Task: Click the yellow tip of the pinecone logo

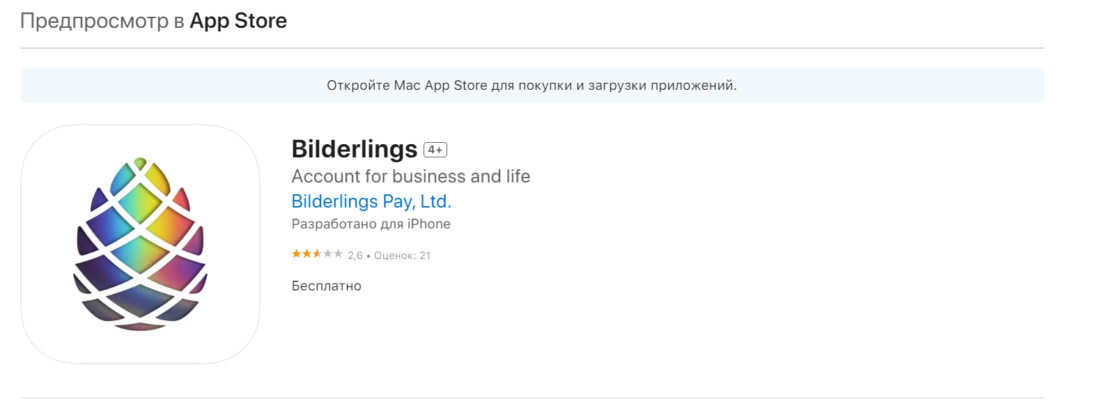Action: pyautogui.click(x=140, y=165)
